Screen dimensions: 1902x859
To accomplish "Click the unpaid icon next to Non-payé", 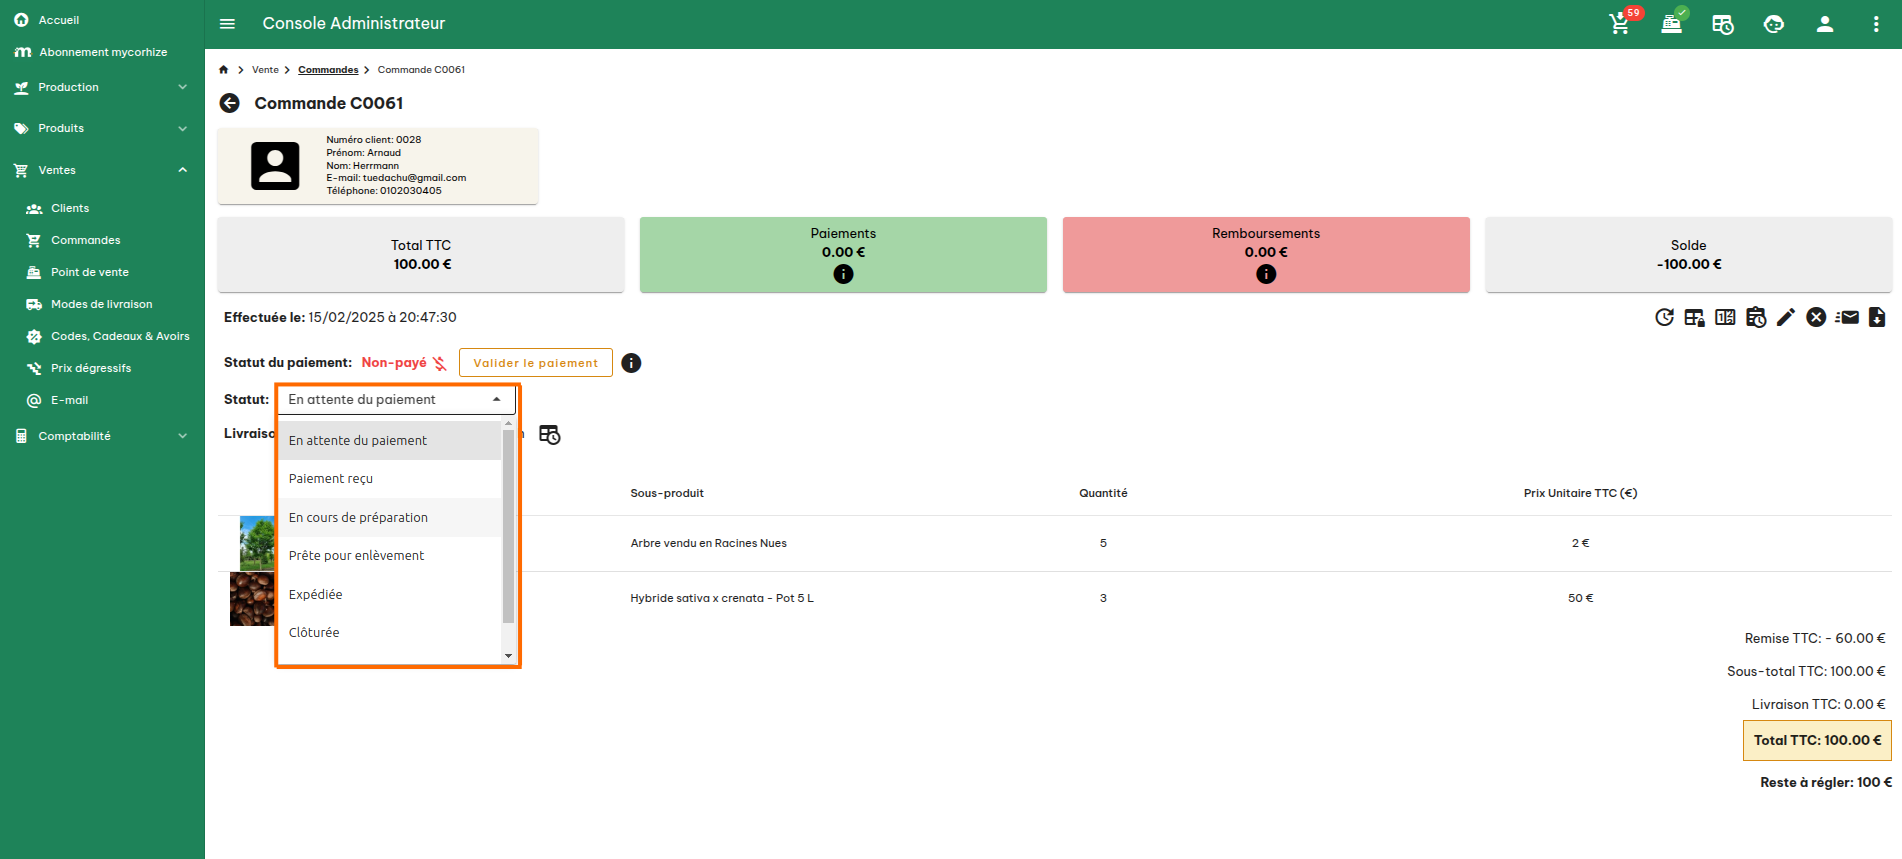I will pos(439,363).
